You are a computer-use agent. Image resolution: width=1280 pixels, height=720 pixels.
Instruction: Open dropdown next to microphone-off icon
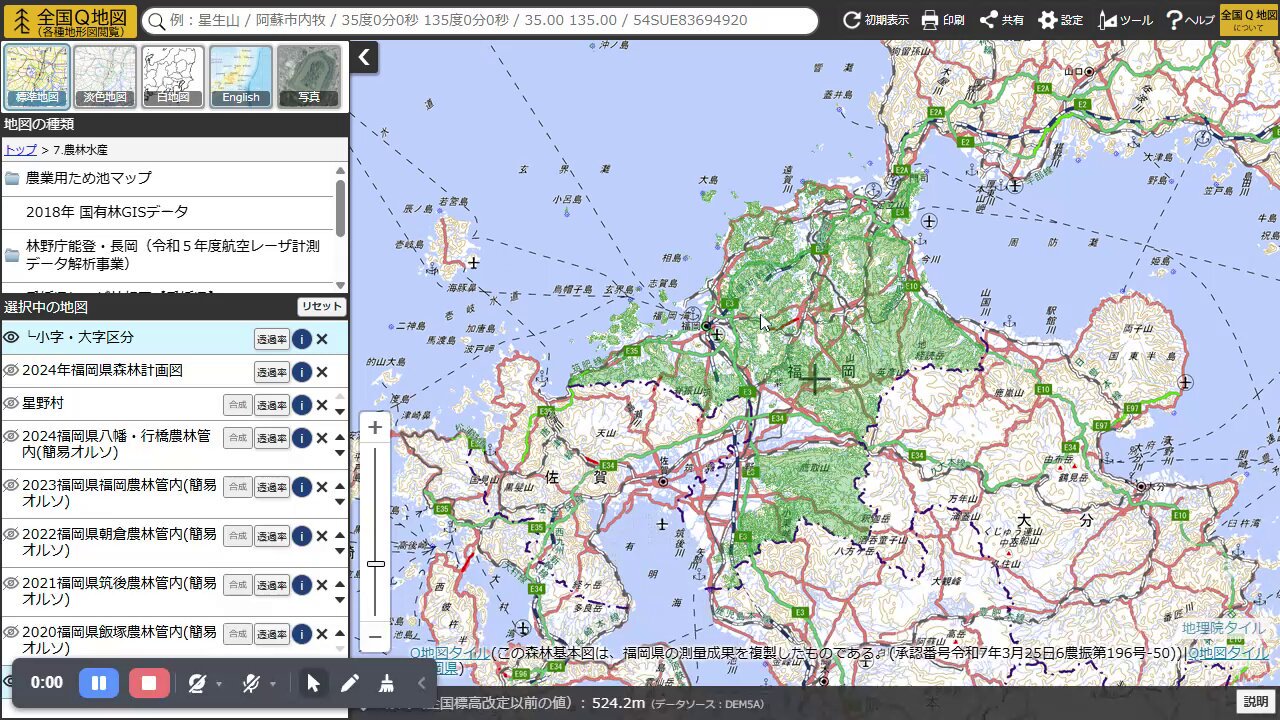[273, 684]
